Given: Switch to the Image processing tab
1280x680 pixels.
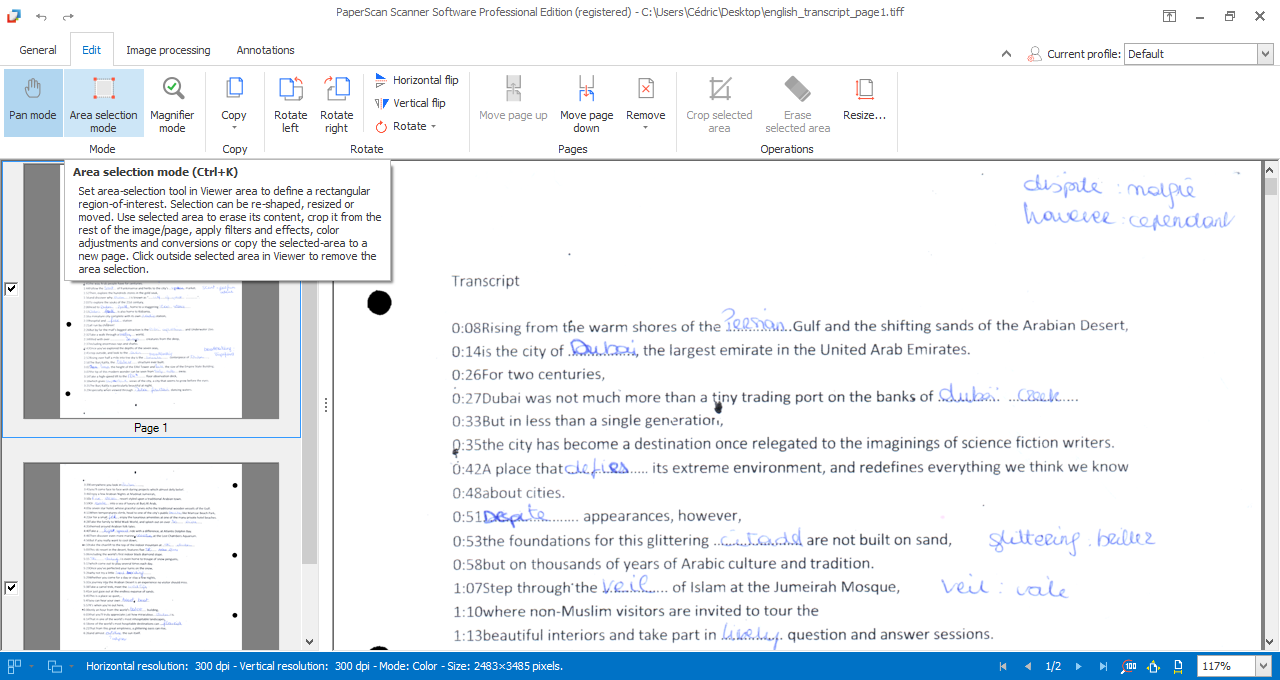Looking at the screenshot, I should pos(168,50).
